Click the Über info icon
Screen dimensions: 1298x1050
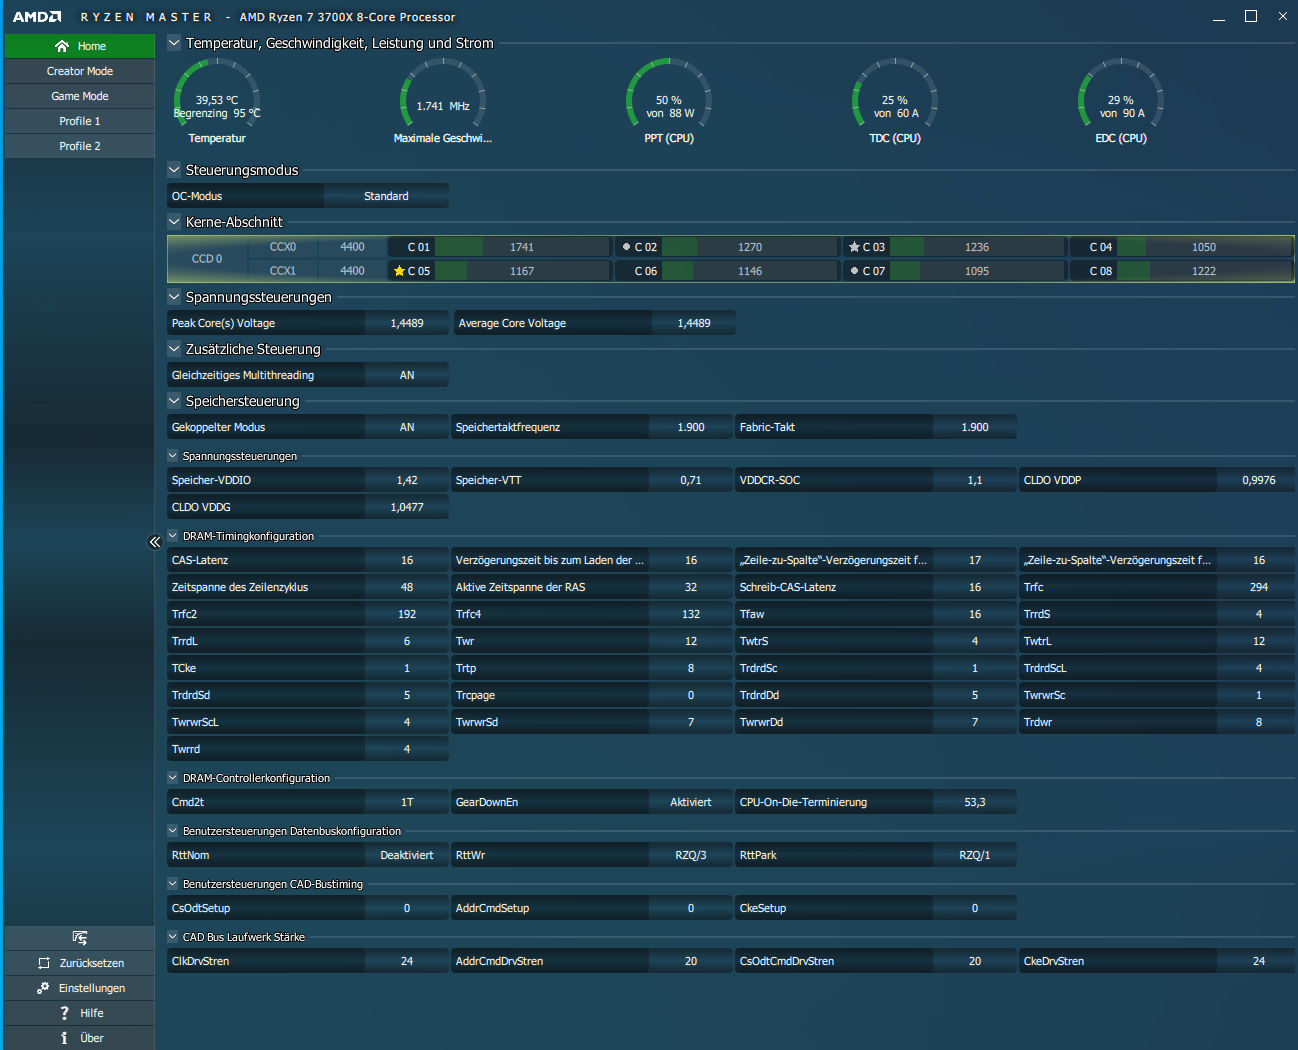pyautogui.click(x=64, y=1038)
